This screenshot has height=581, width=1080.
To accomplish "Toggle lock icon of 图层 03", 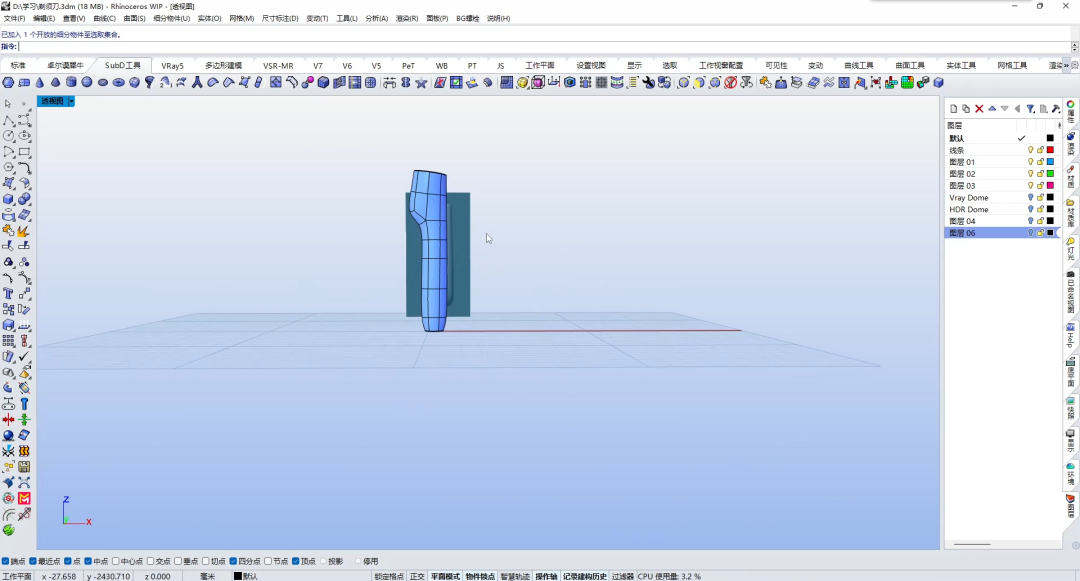I will (x=1040, y=185).
